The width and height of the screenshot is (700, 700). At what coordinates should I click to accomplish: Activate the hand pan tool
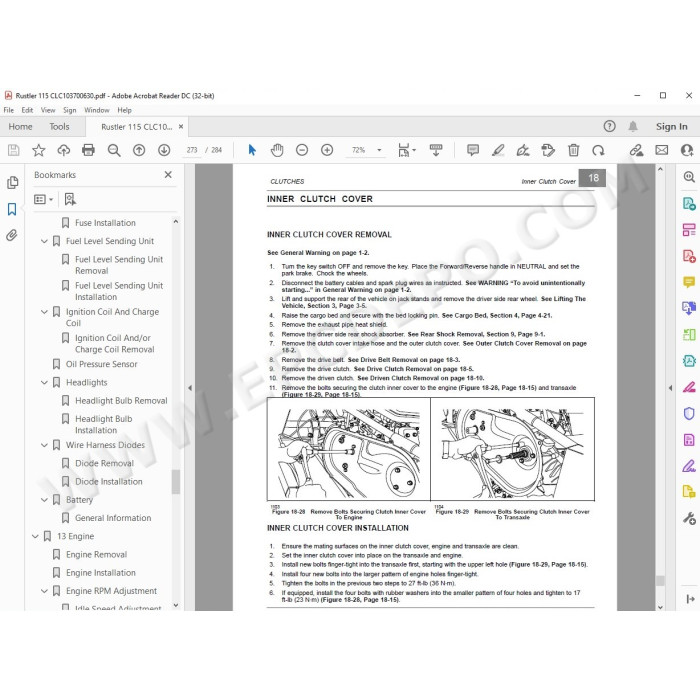click(277, 150)
